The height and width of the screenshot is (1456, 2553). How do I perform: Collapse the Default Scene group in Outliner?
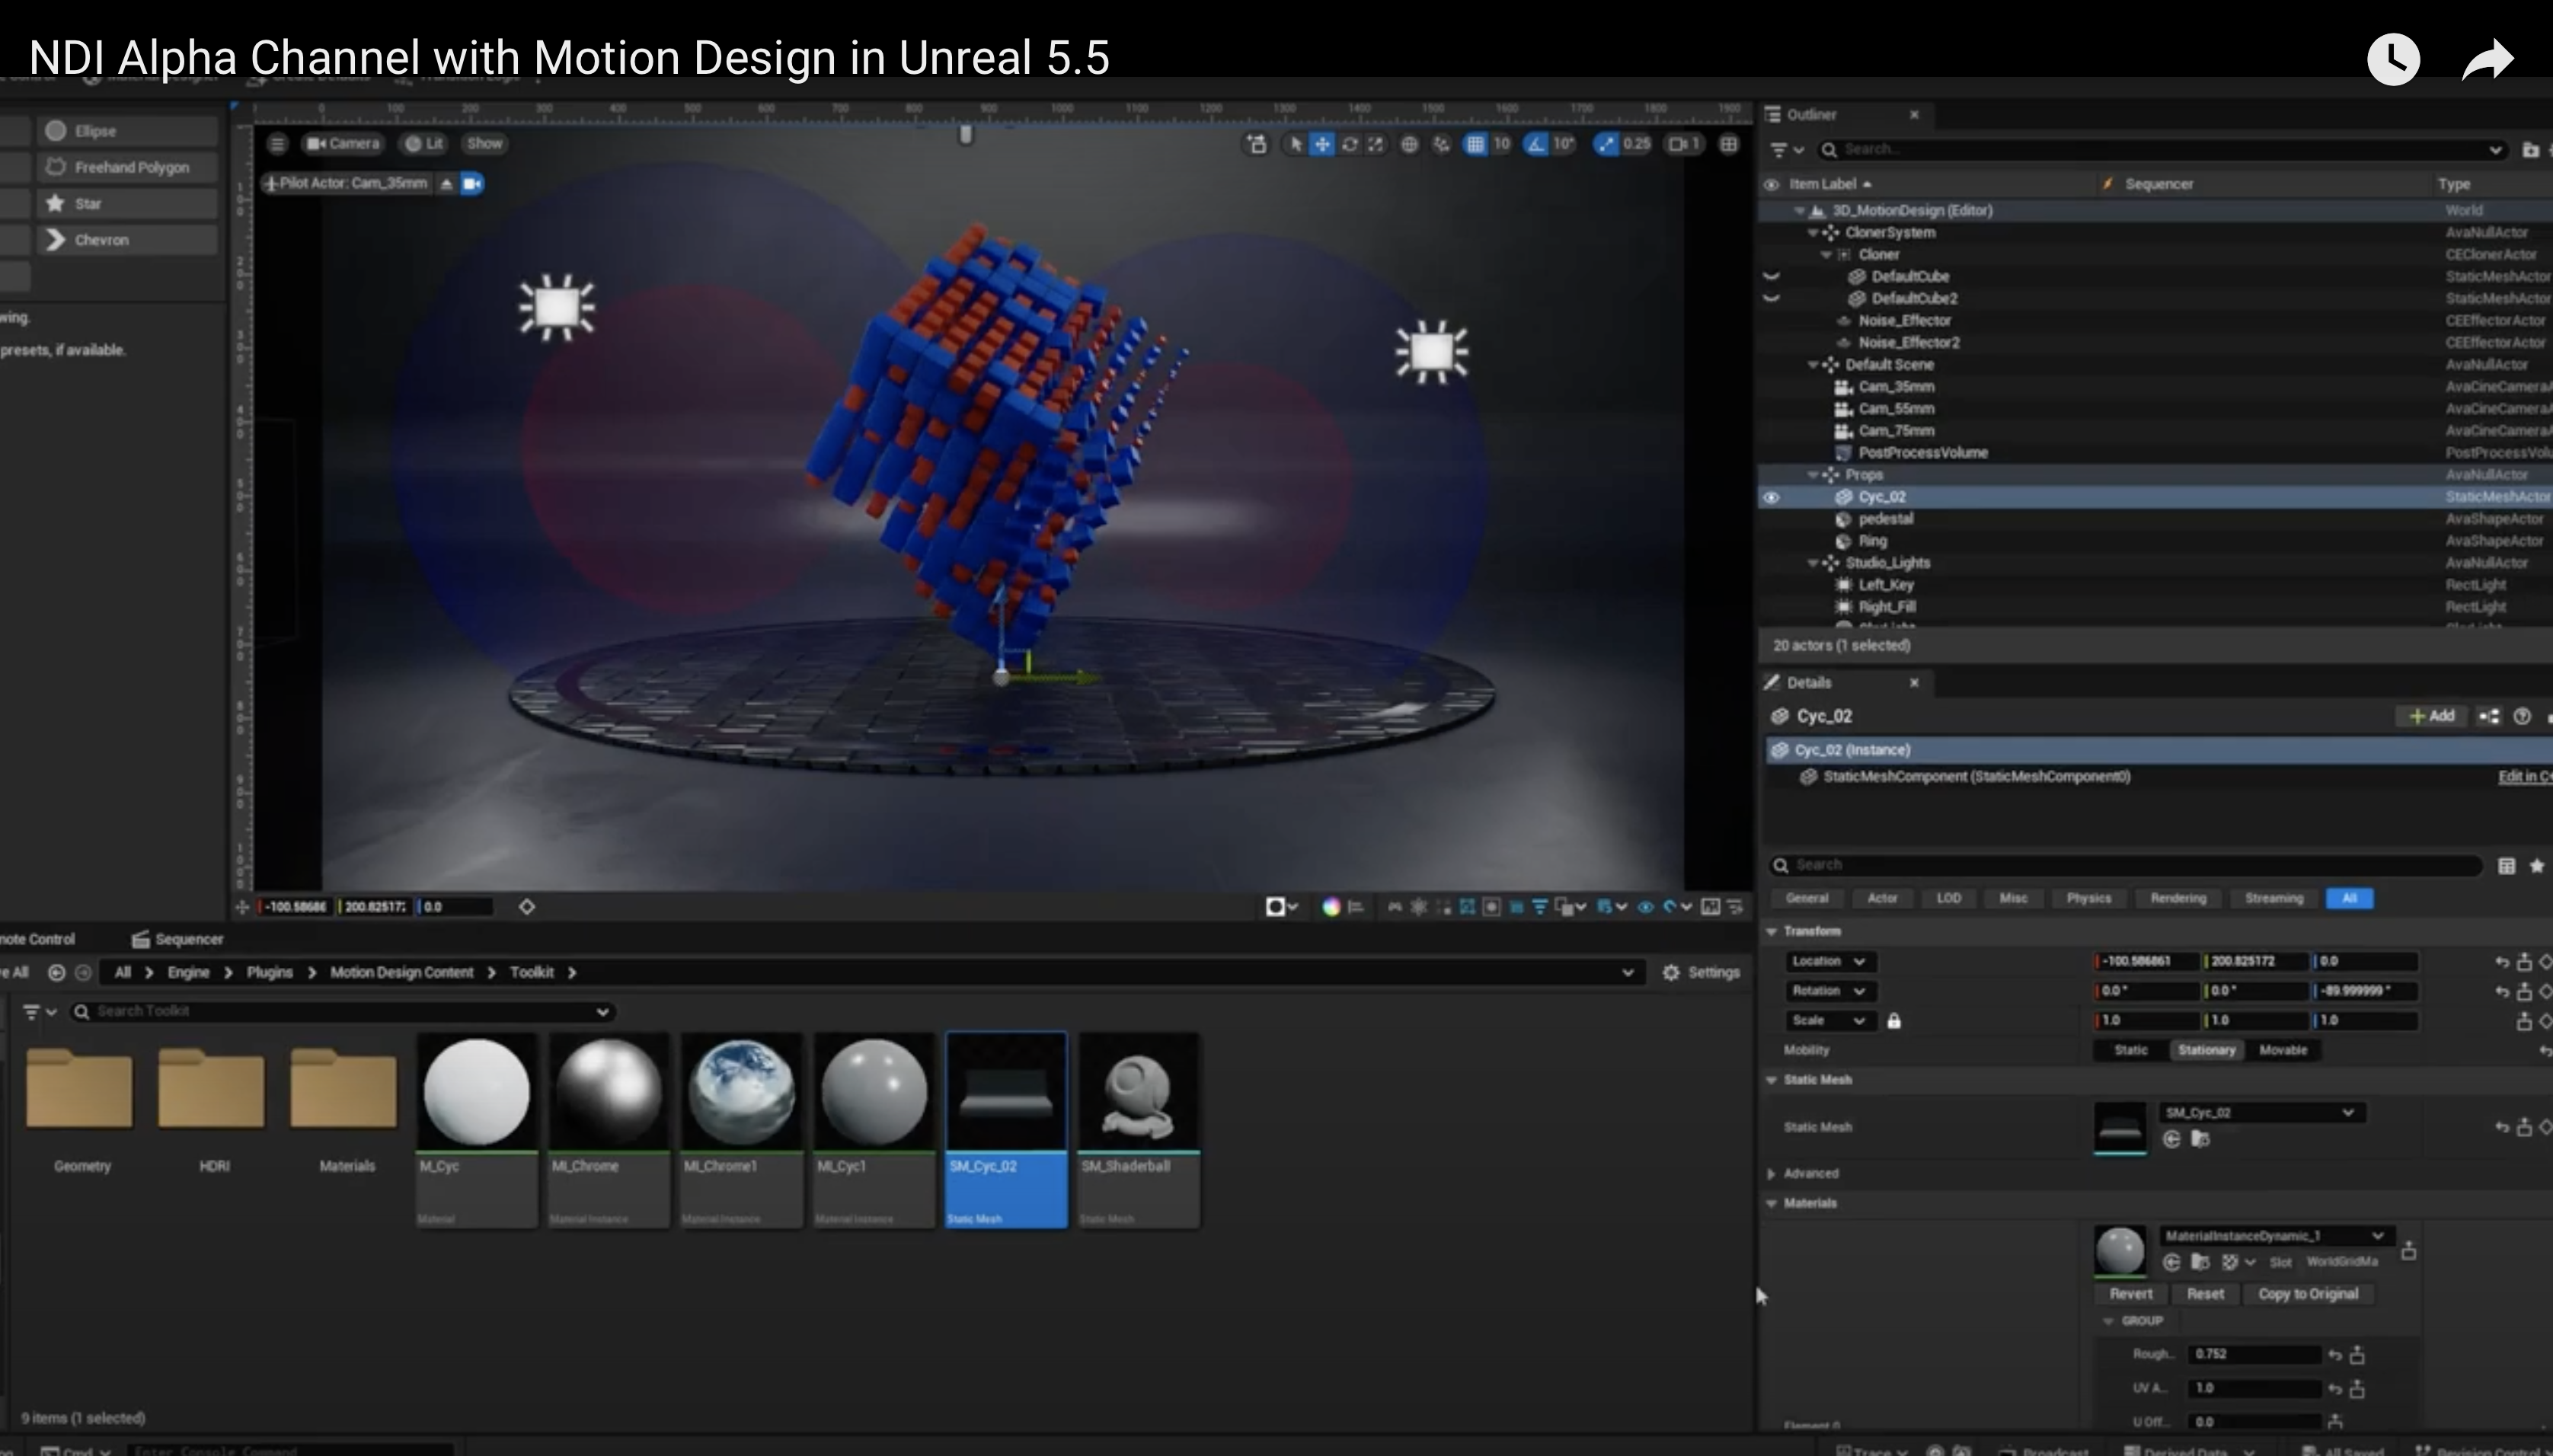1815,364
